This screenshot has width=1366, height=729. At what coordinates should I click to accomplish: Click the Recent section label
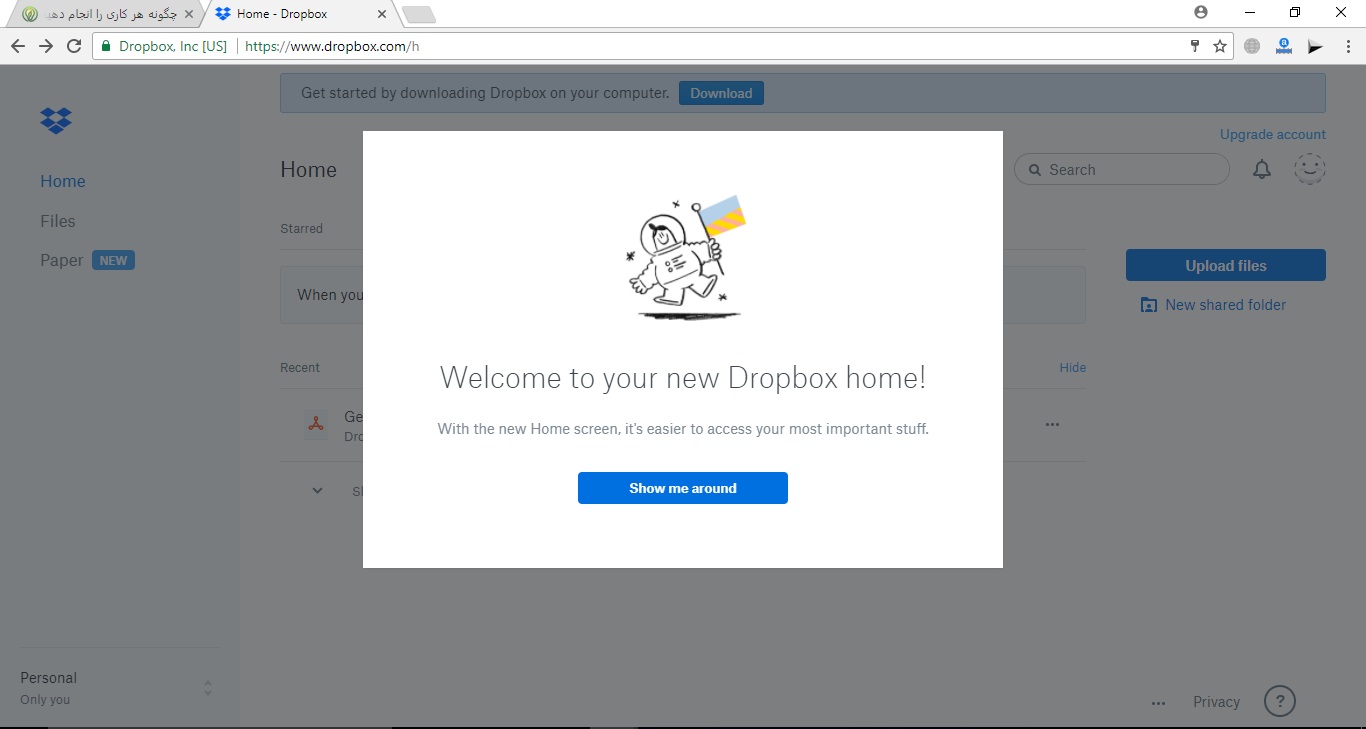click(x=300, y=367)
